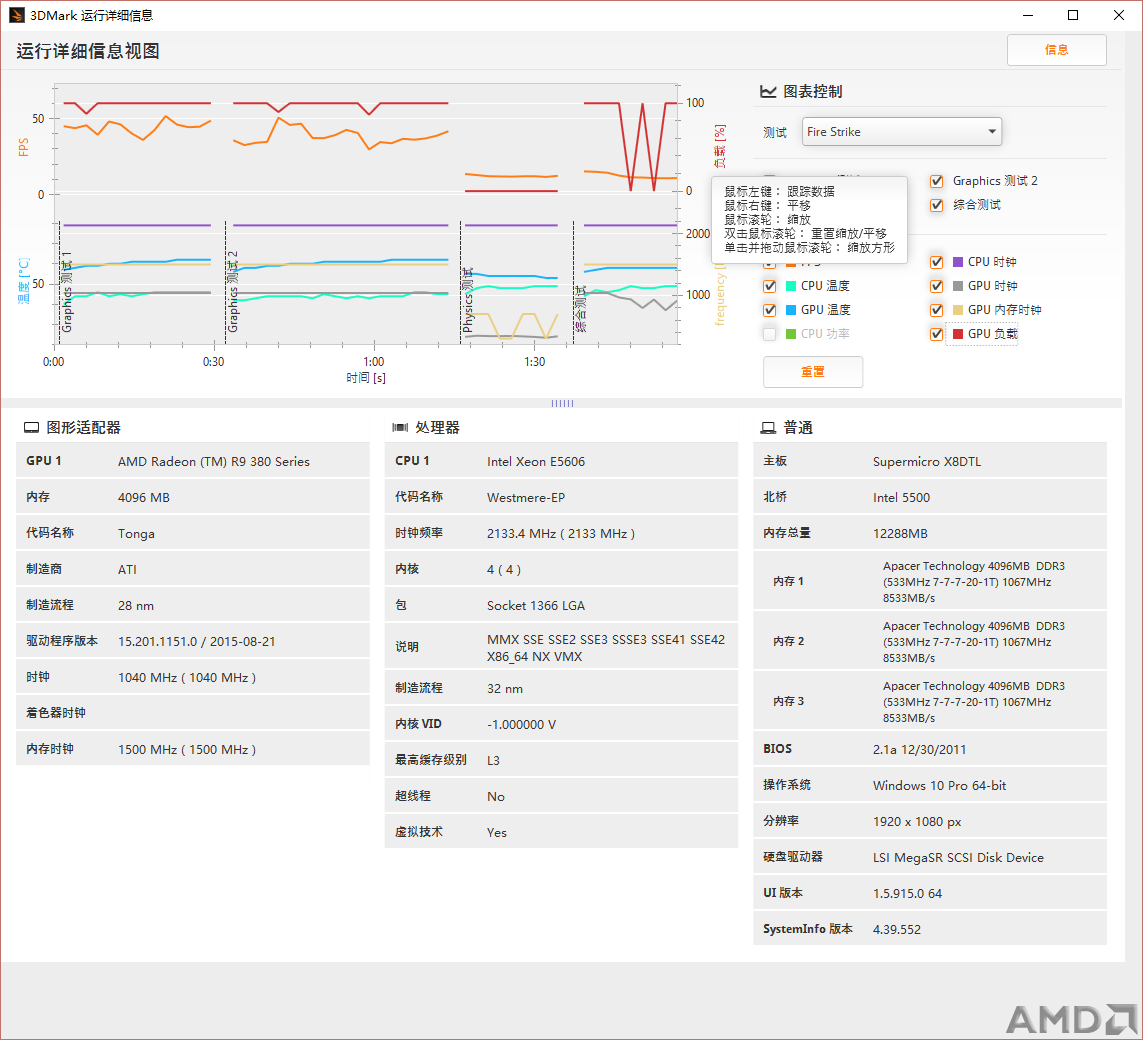Click the OS value Windows 10 Pro 64-bit

pos(940,786)
